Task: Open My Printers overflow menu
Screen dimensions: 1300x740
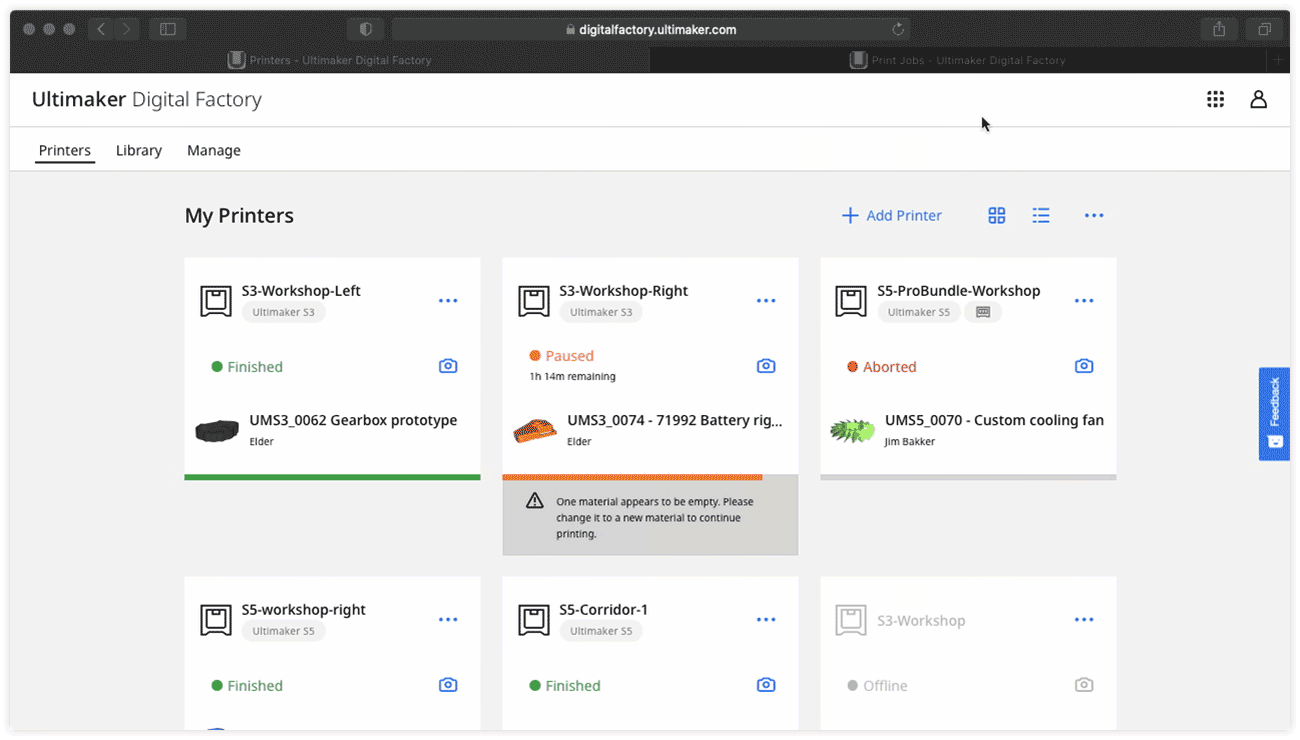Action: (x=1094, y=215)
